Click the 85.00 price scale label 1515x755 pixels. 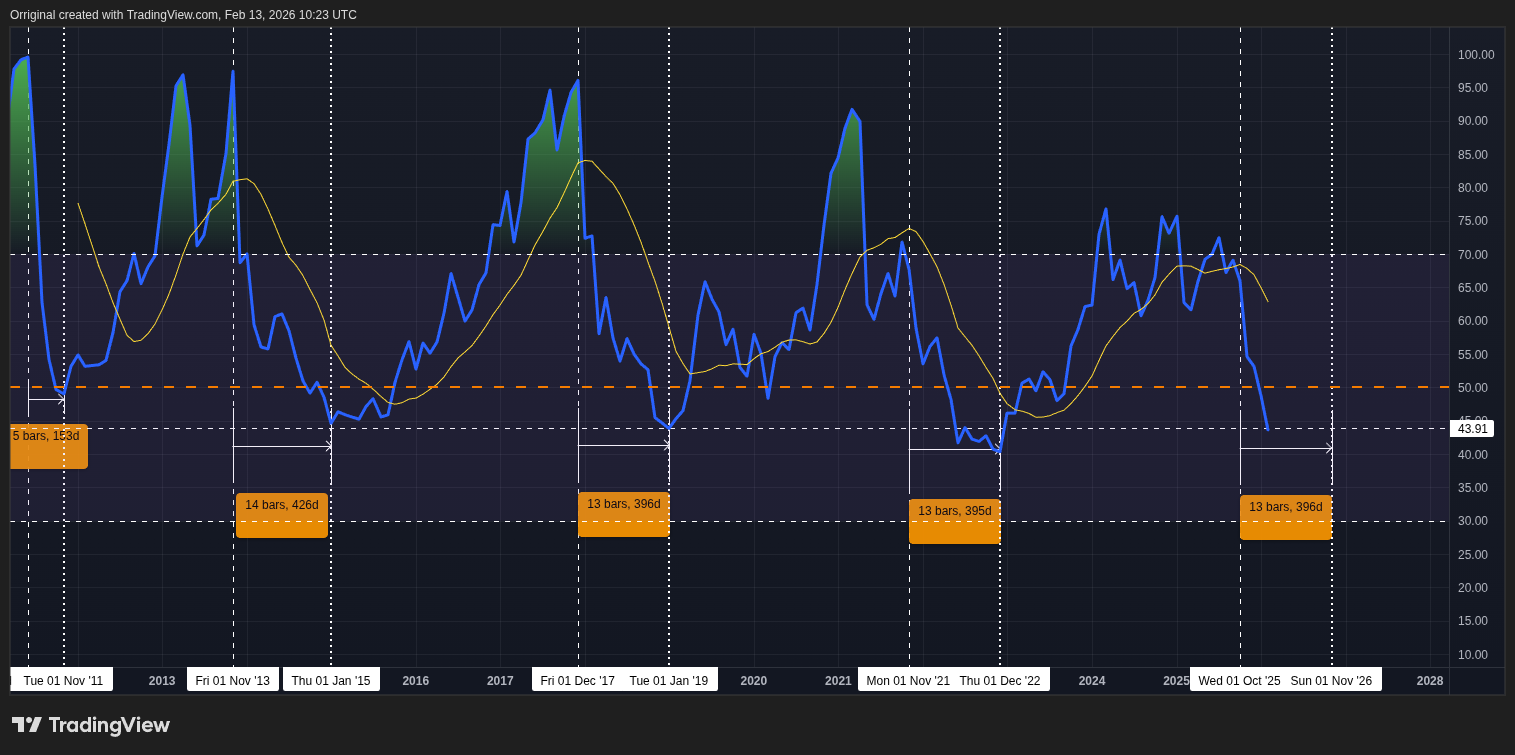pyautogui.click(x=1473, y=155)
